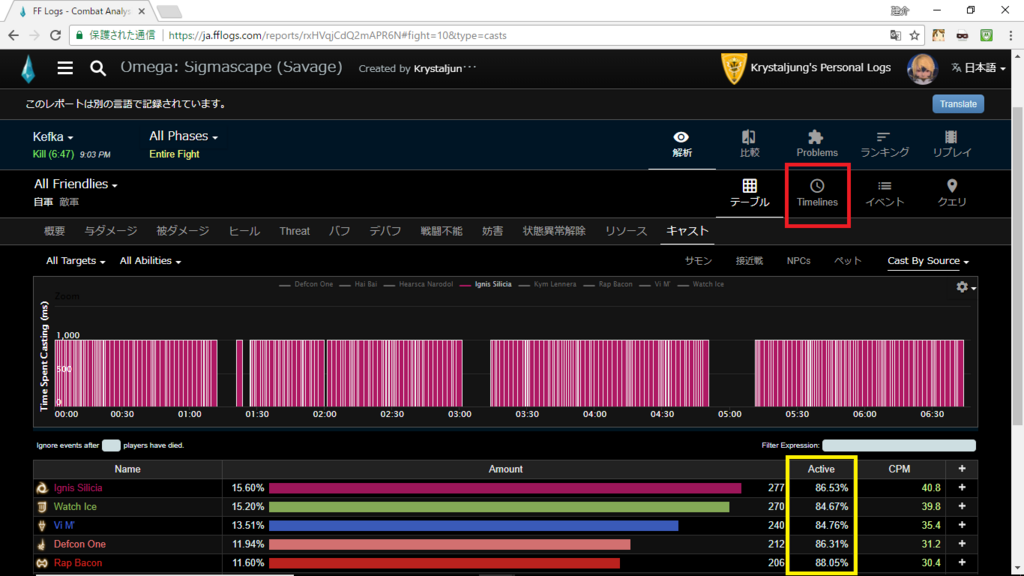
Task: Expand the Ignis Silicia row plus
Action: (x=961, y=488)
